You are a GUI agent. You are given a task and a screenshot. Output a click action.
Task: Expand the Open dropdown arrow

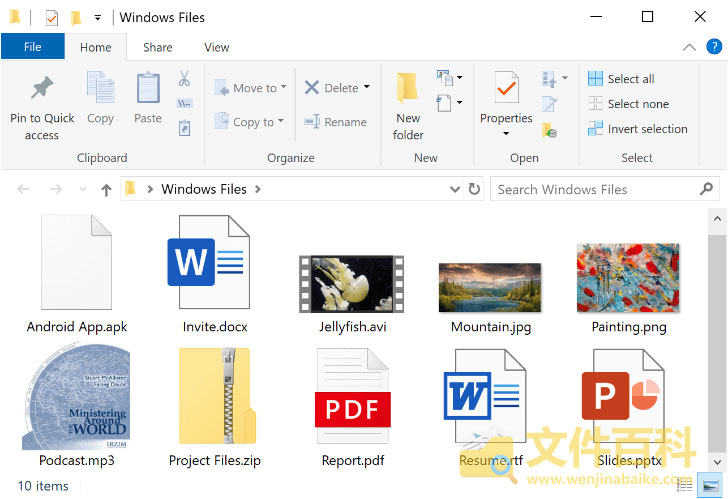click(x=565, y=78)
